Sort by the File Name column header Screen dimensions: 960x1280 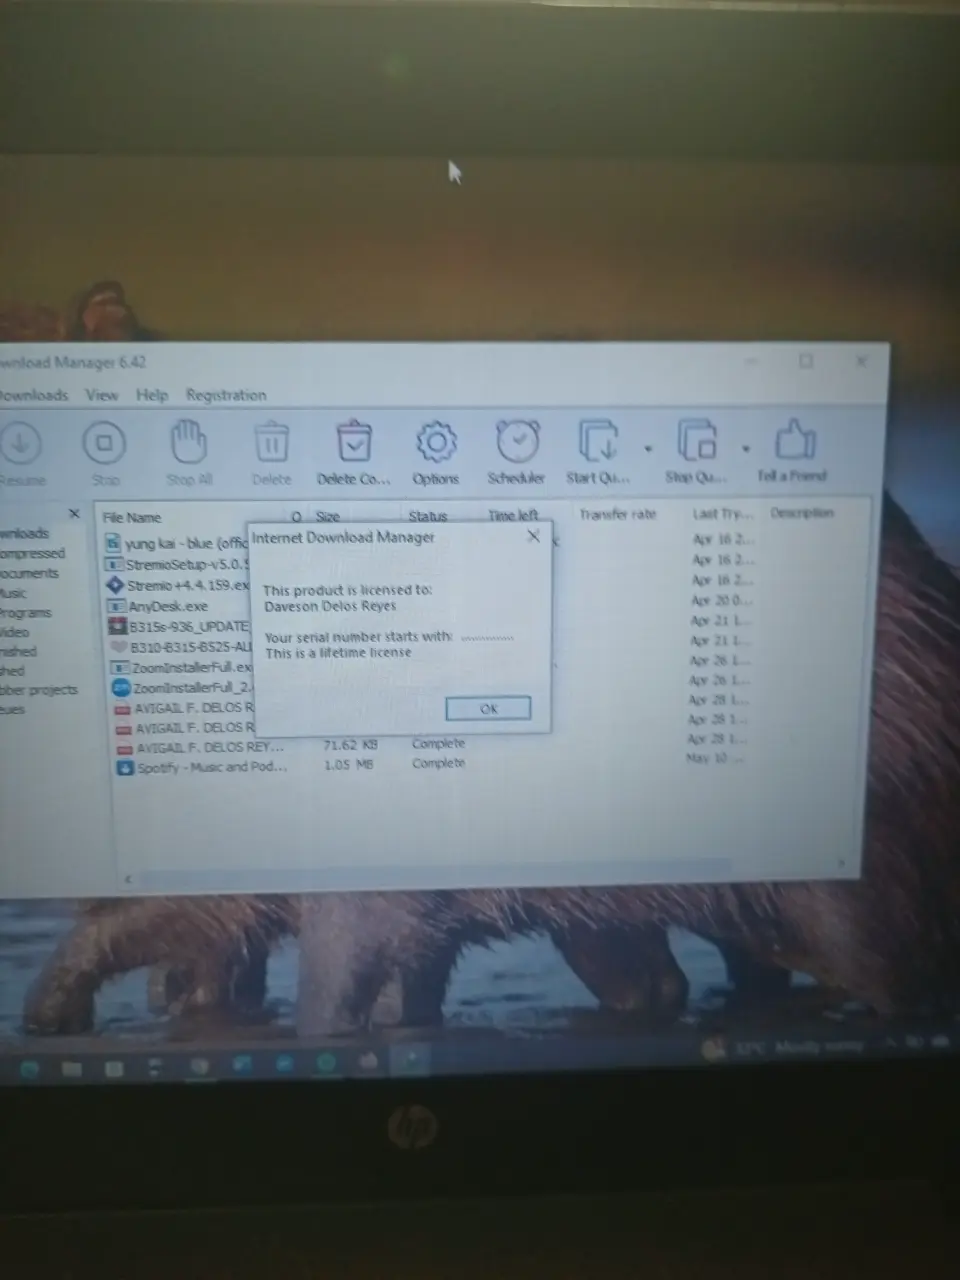click(131, 518)
